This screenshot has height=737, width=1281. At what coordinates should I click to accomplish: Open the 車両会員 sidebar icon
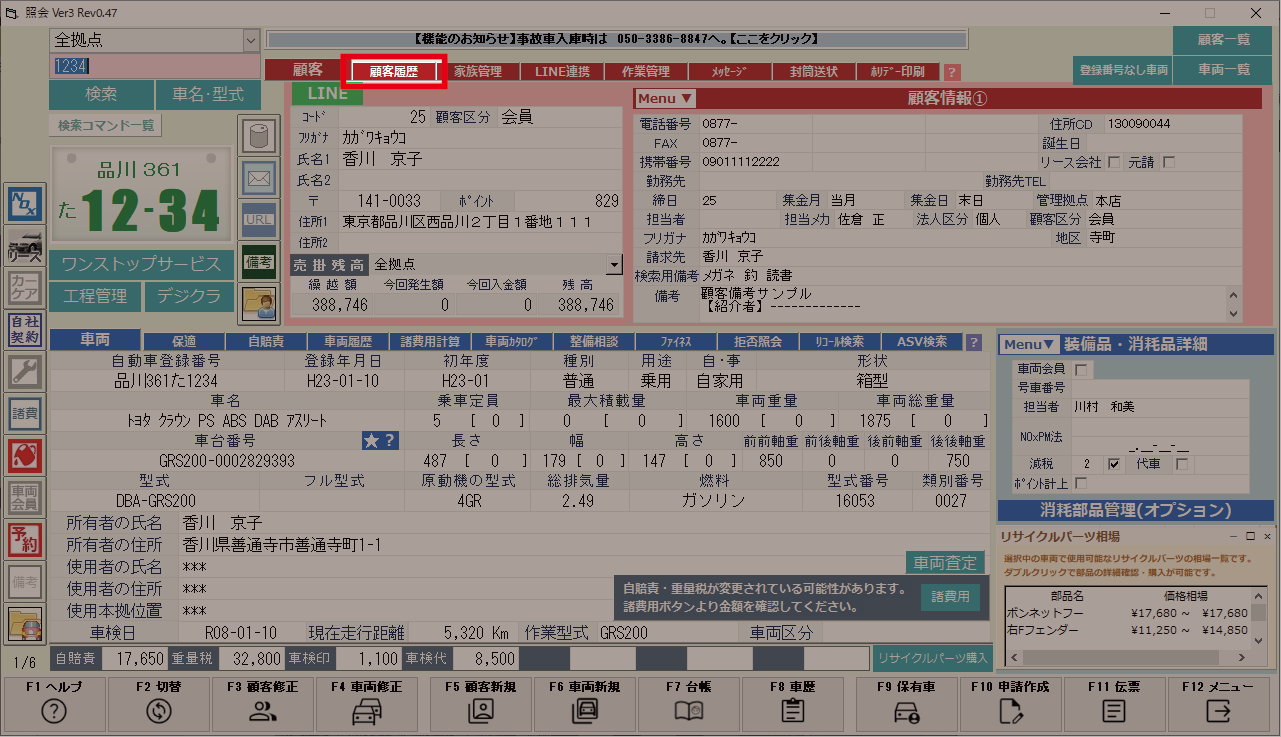pos(25,497)
